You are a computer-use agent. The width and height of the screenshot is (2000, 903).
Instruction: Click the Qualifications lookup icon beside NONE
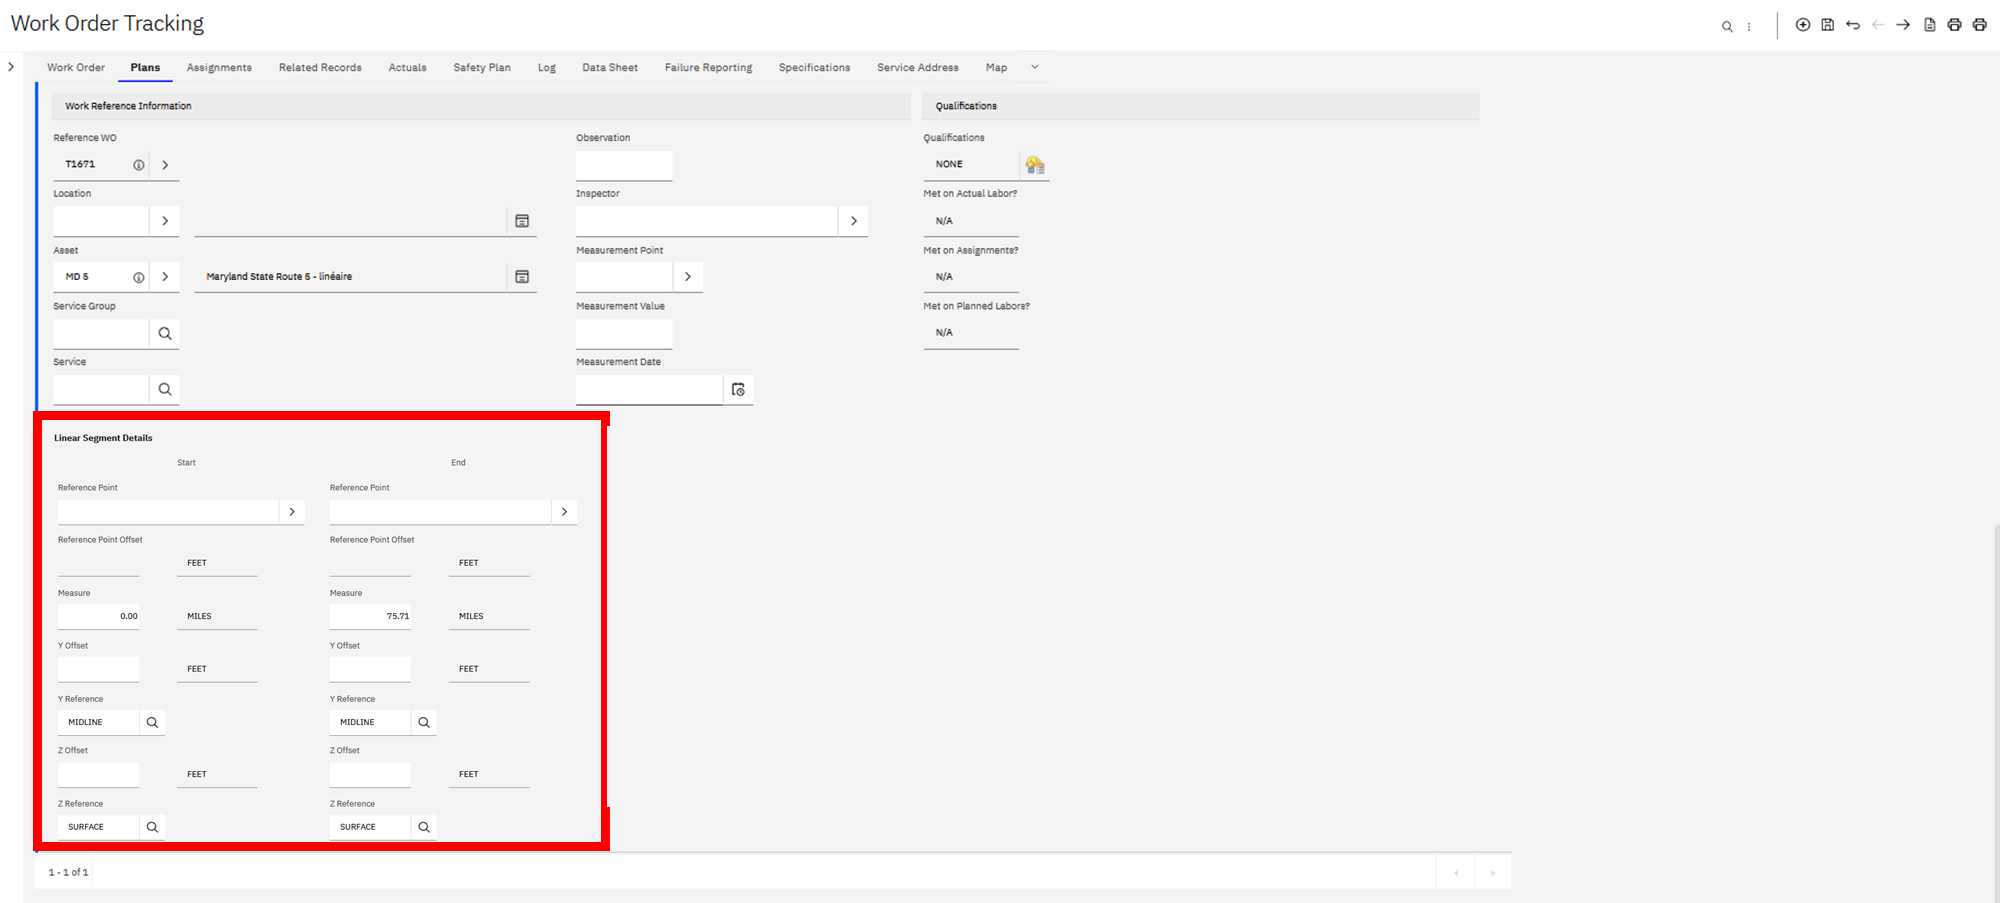[x=1034, y=165]
